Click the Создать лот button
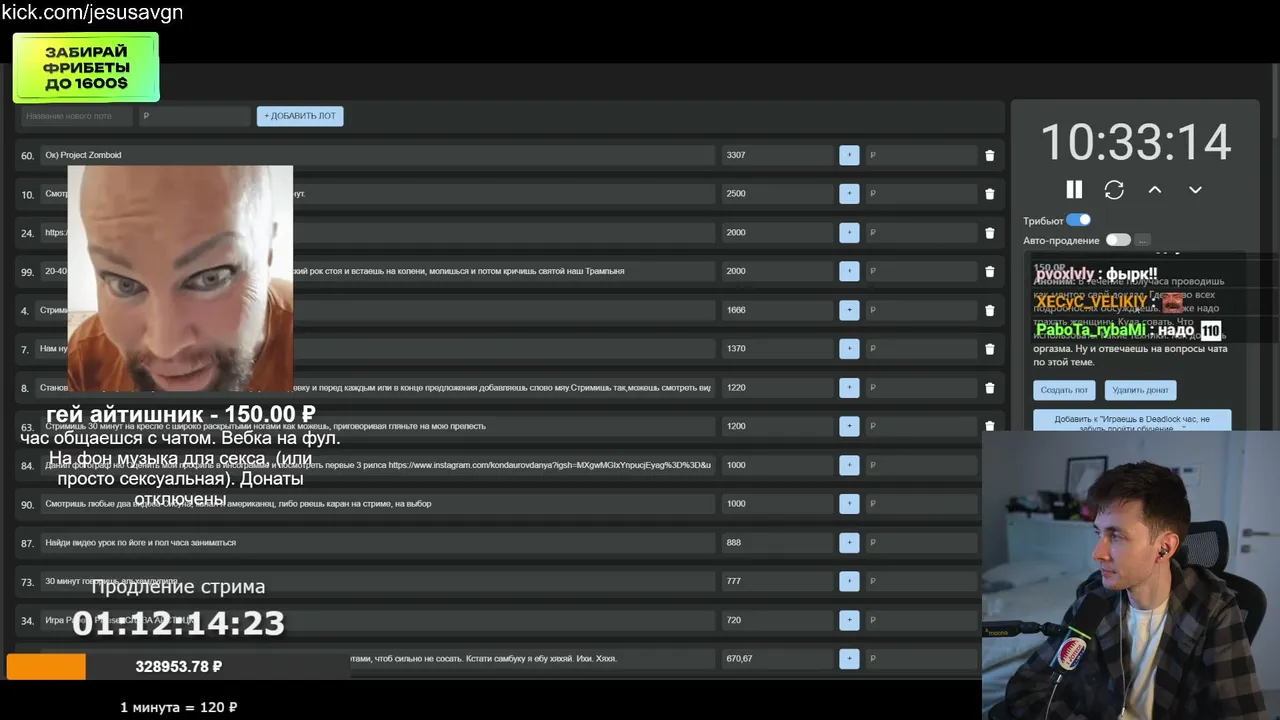This screenshot has height=720, width=1280. [1064, 390]
